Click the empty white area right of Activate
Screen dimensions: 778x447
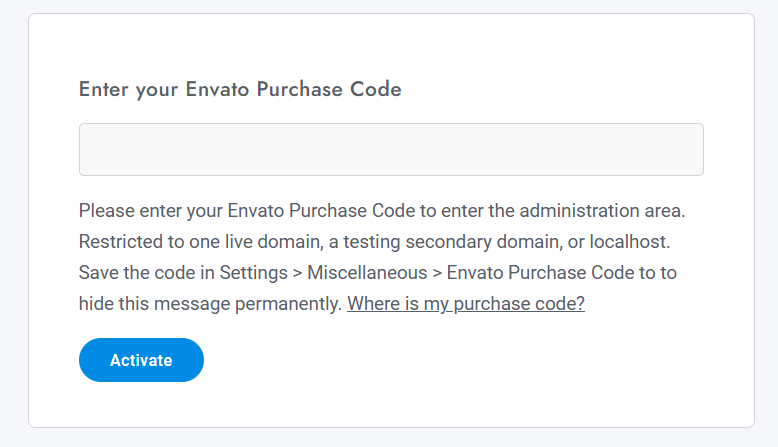point(450,360)
